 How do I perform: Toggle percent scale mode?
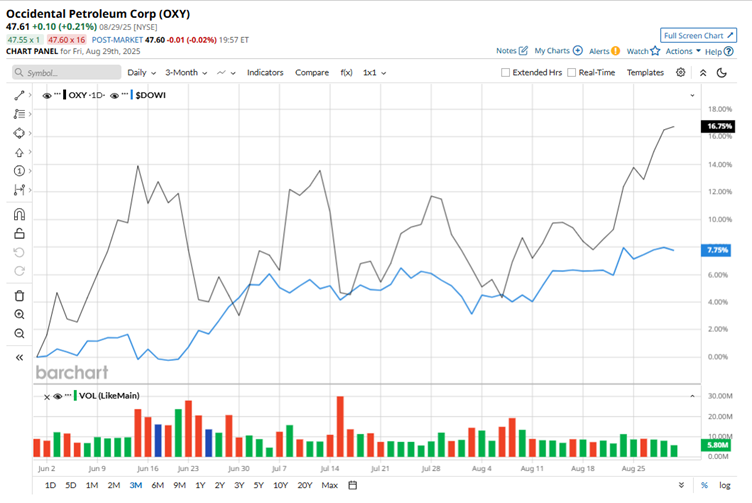click(x=704, y=485)
